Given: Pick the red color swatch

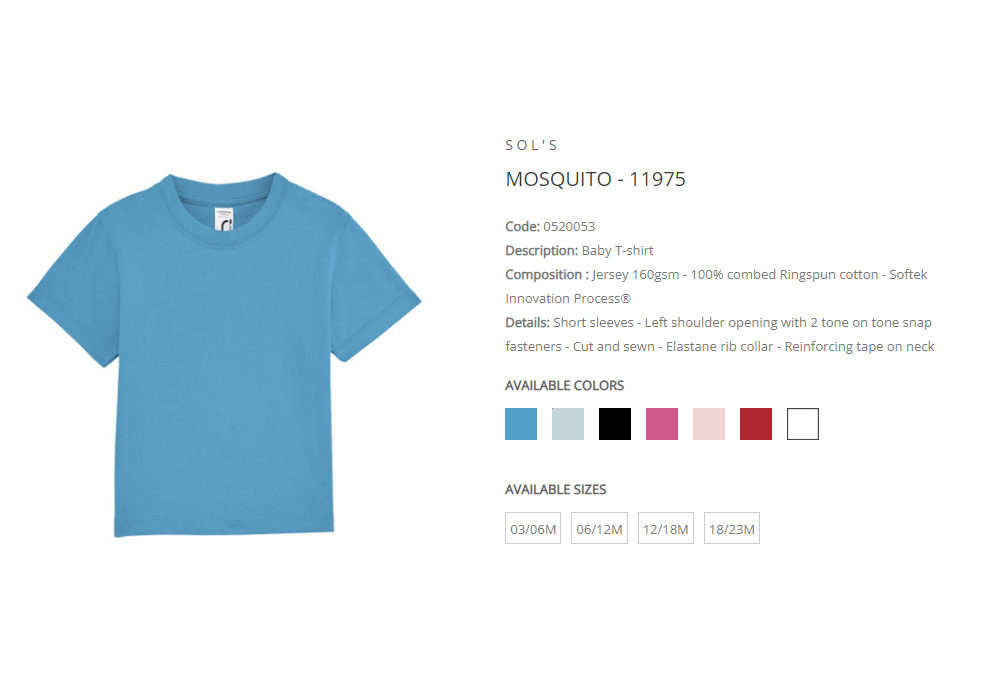Looking at the screenshot, I should (756, 424).
